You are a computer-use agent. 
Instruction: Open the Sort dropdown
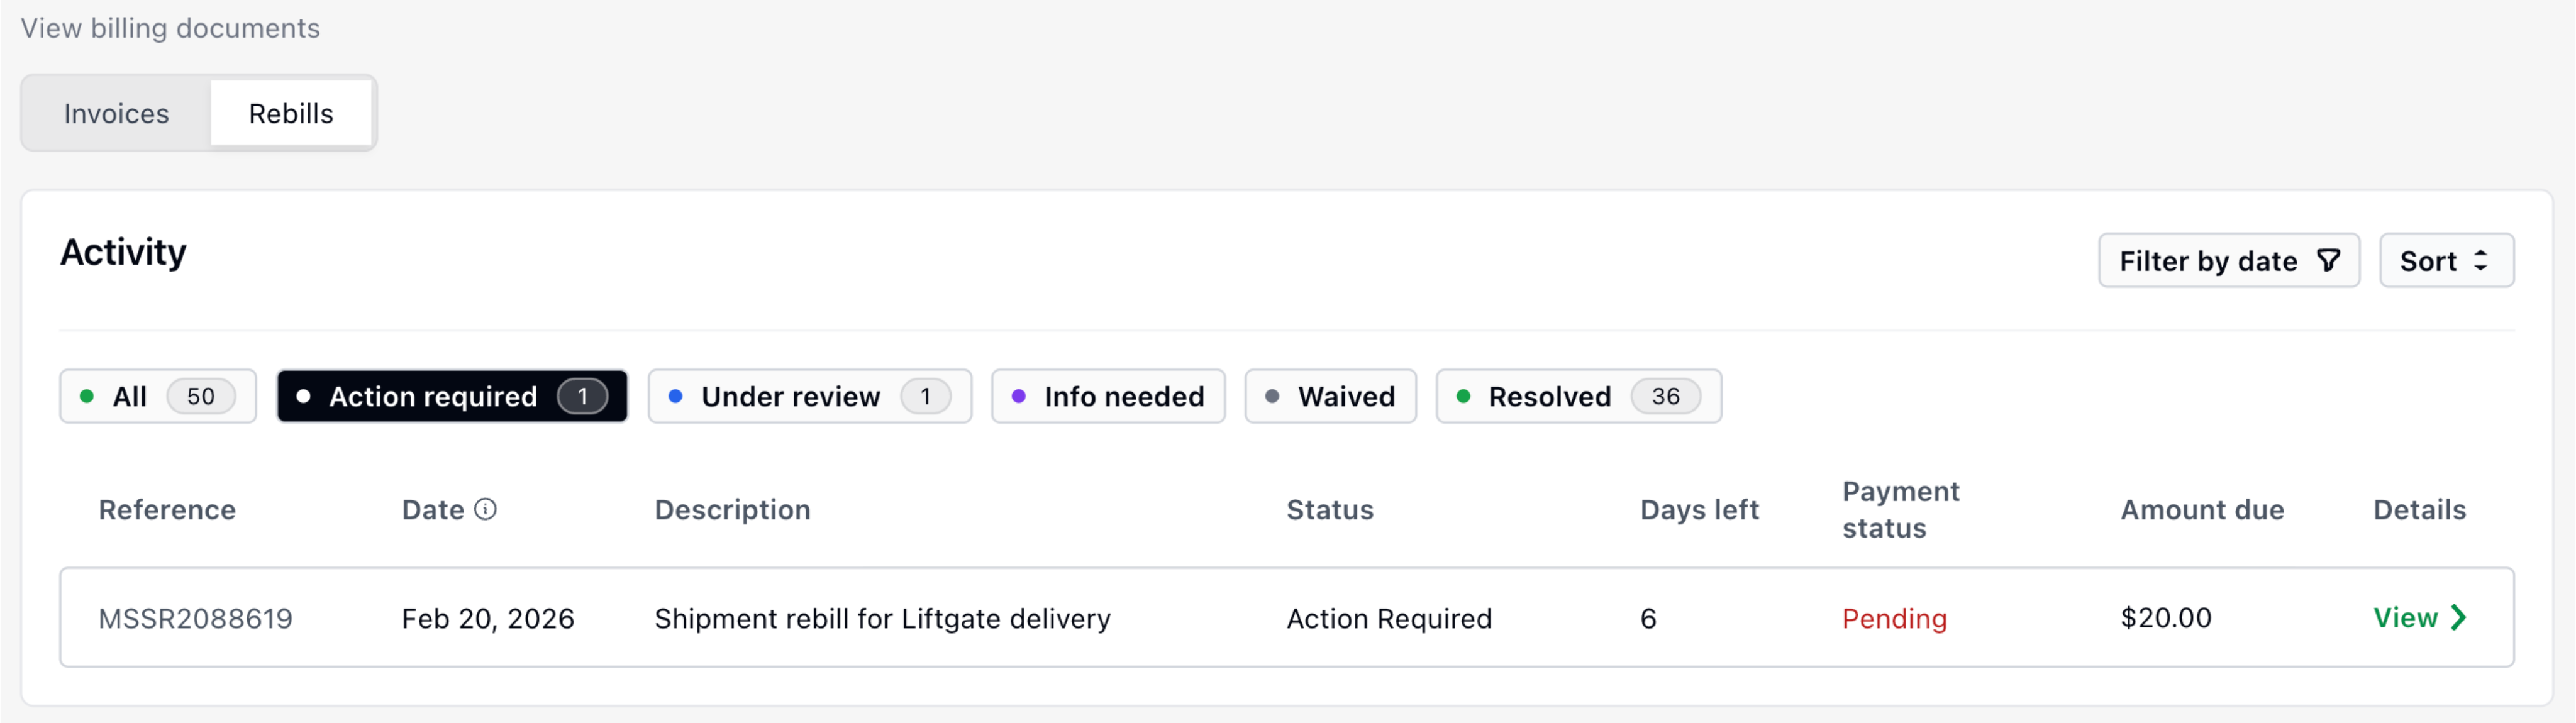point(2446,261)
